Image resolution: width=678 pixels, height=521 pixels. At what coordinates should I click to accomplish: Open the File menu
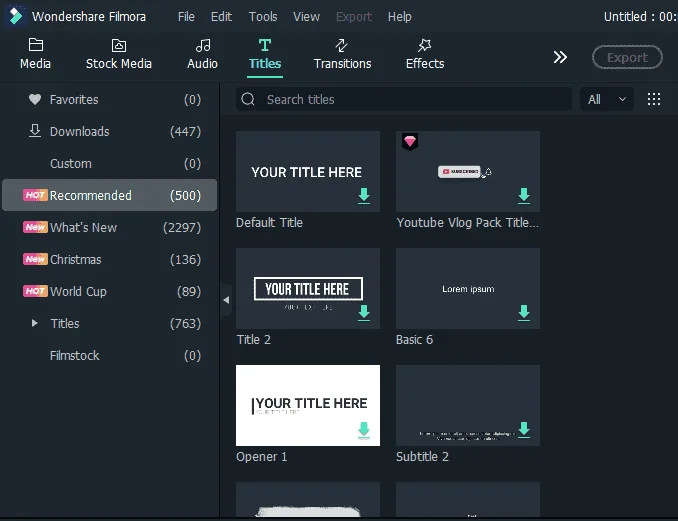coord(186,16)
